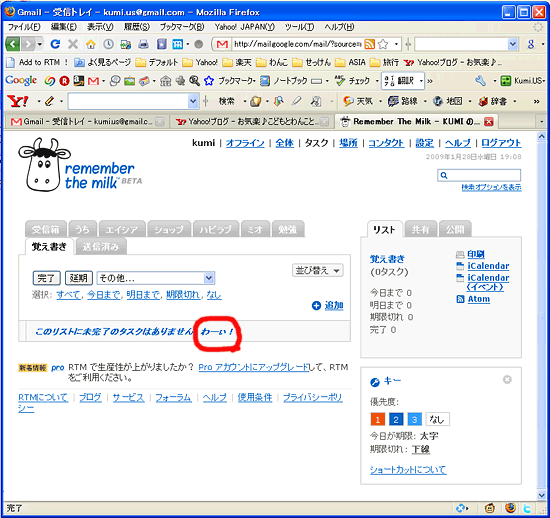Open the ファイル menu
550x518 pixels.
[x=24, y=27]
